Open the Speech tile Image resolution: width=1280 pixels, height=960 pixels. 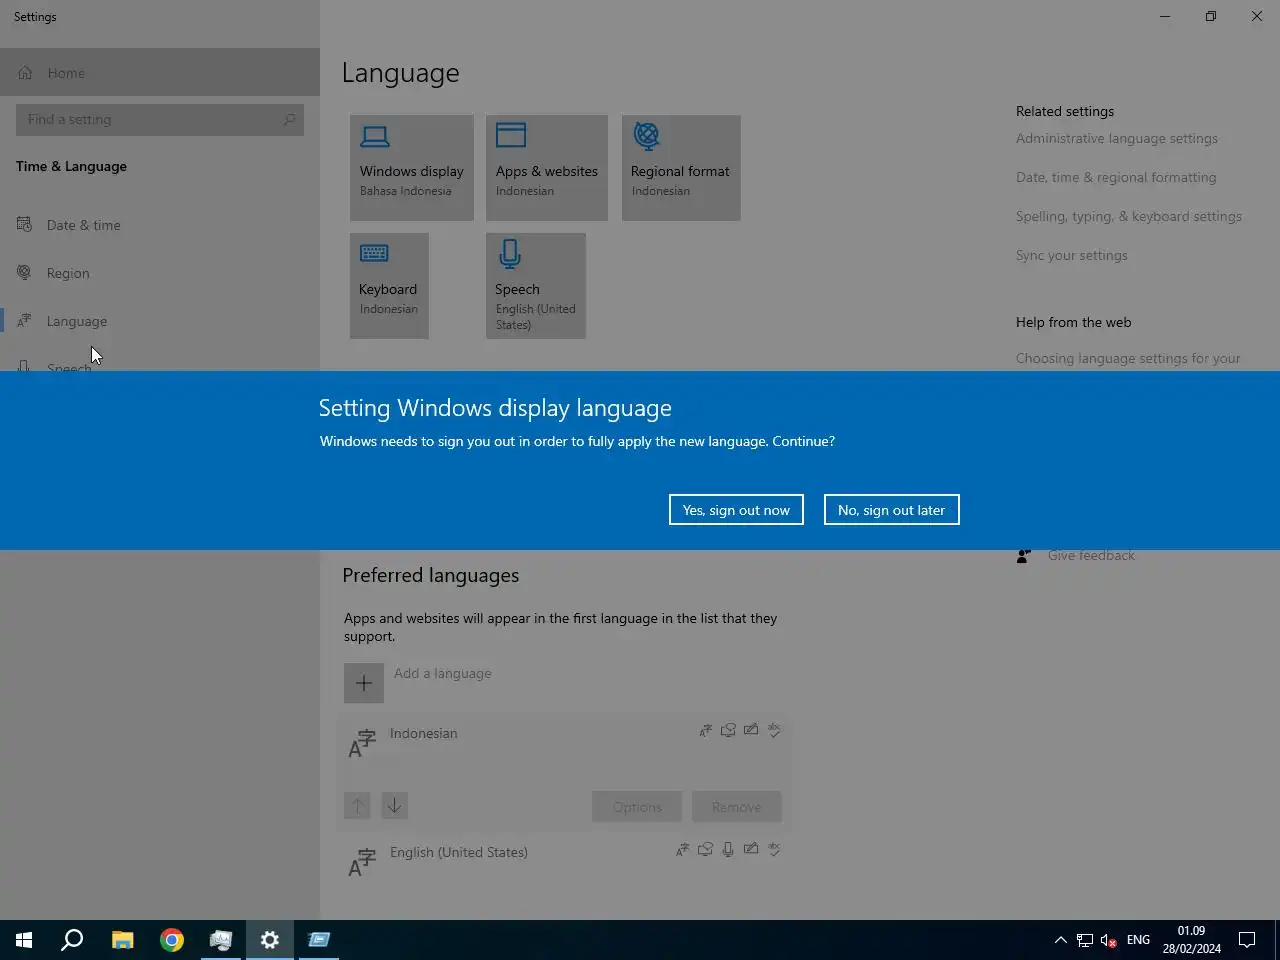coord(536,286)
